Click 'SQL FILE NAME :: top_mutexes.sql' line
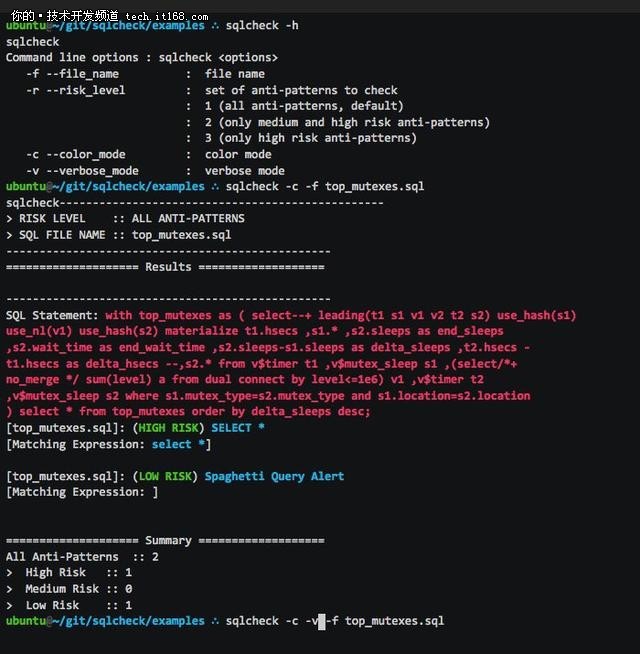Image resolution: width=640 pixels, height=654 pixels. (118, 235)
